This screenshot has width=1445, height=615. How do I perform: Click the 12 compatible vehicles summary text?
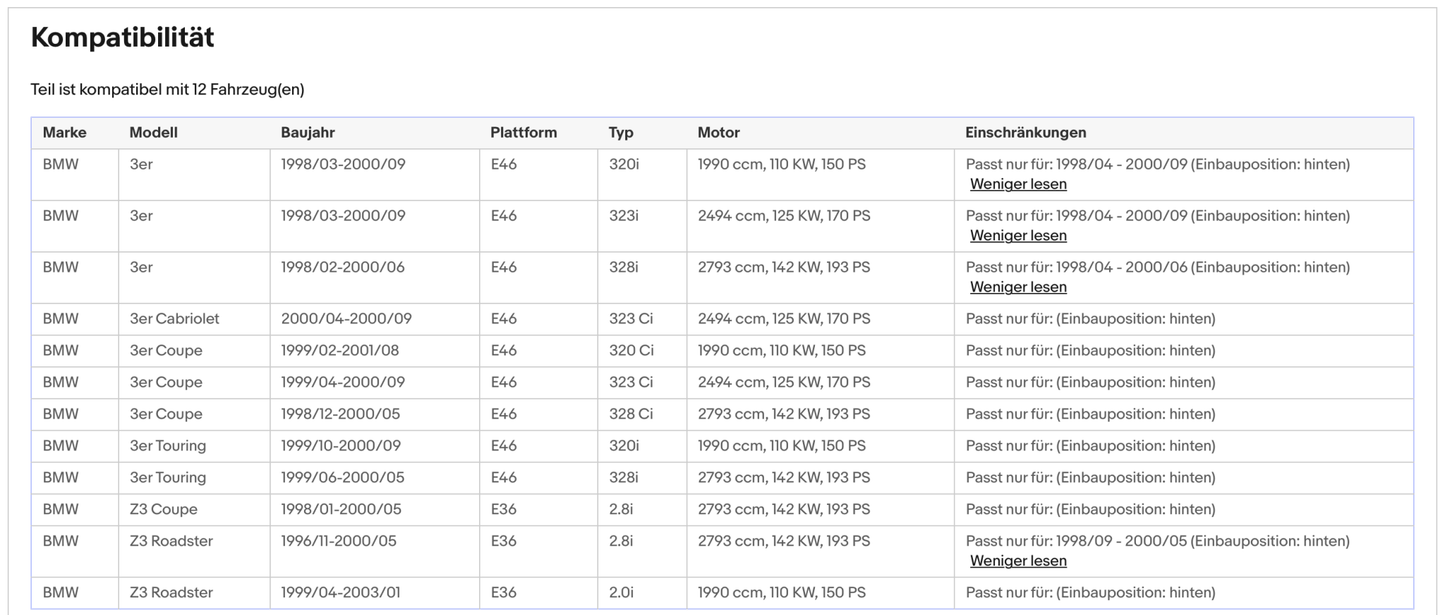pyautogui.click(x=167, y=90)
